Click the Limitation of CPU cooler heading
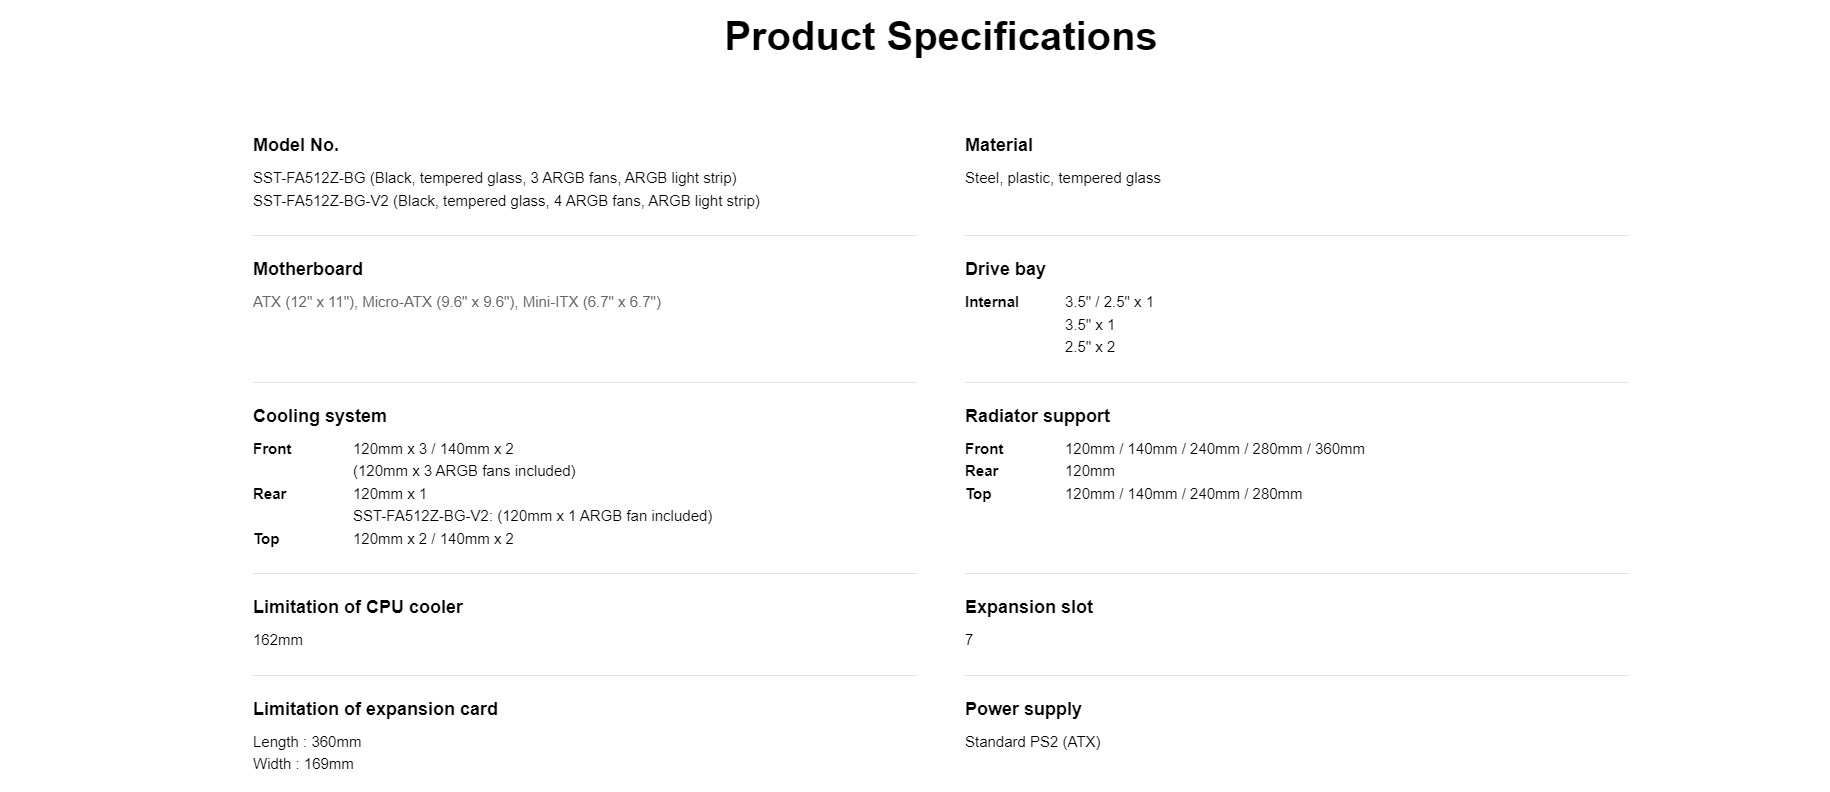 point(358,607)
